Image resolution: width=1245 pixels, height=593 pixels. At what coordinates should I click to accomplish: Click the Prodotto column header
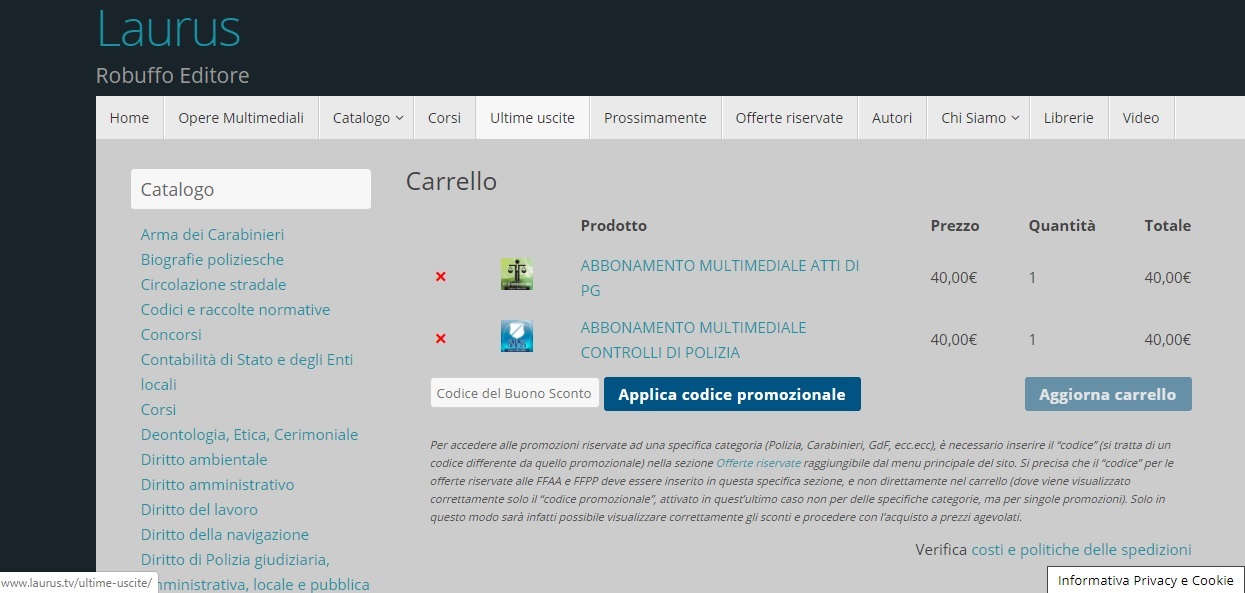tap(614, 226)
